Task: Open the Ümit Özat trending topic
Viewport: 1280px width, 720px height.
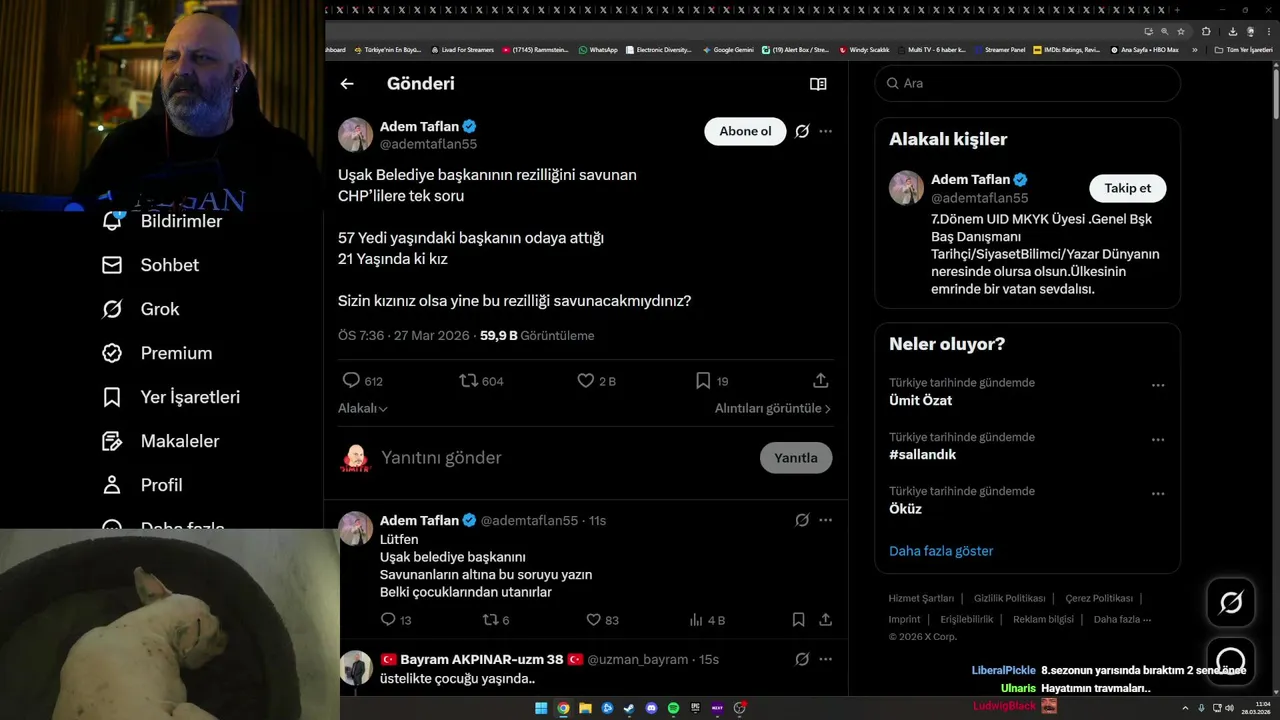Action: pos(921,400)
